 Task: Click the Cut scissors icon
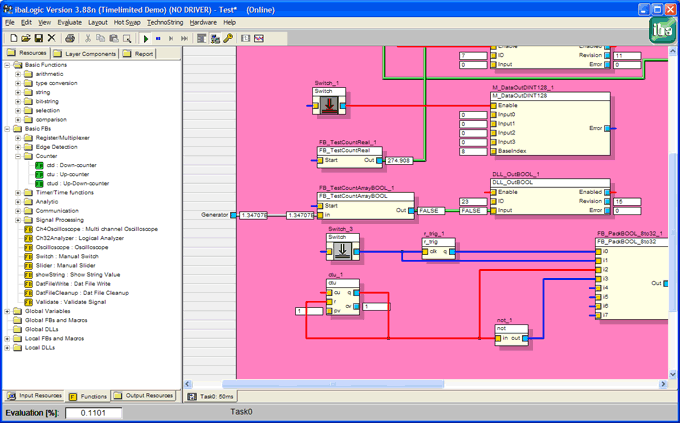(88, 38)
